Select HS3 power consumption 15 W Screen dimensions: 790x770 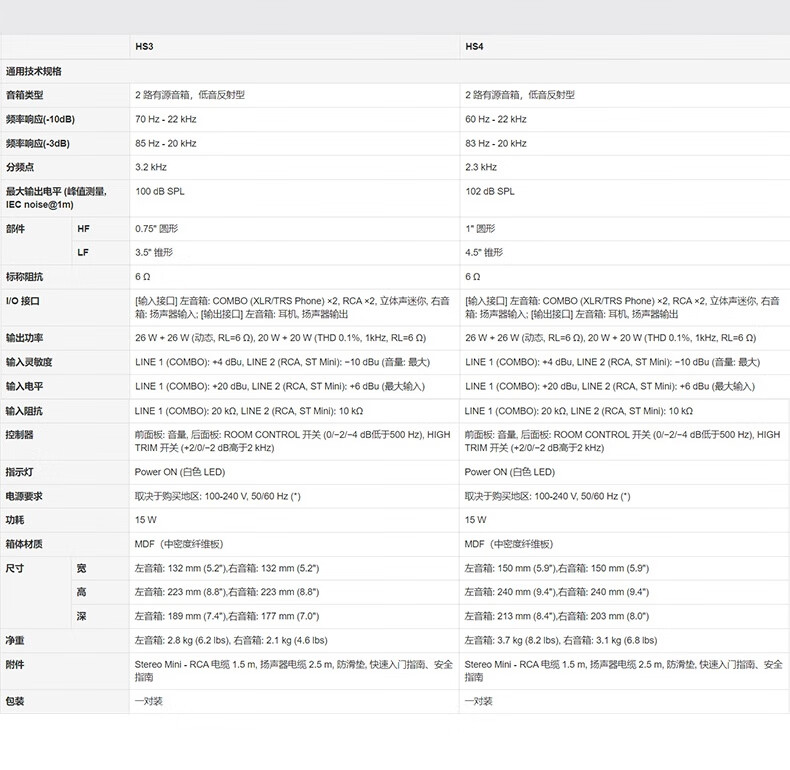click(146, 520)
